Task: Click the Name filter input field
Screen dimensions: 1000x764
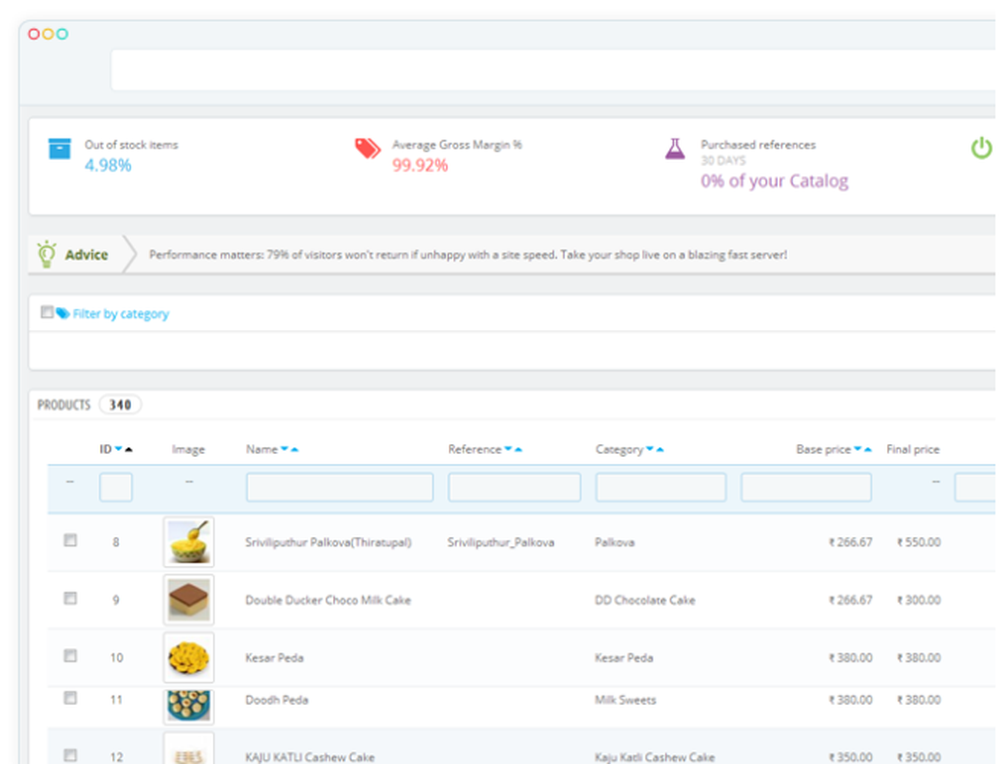Action: click(339, 487)
